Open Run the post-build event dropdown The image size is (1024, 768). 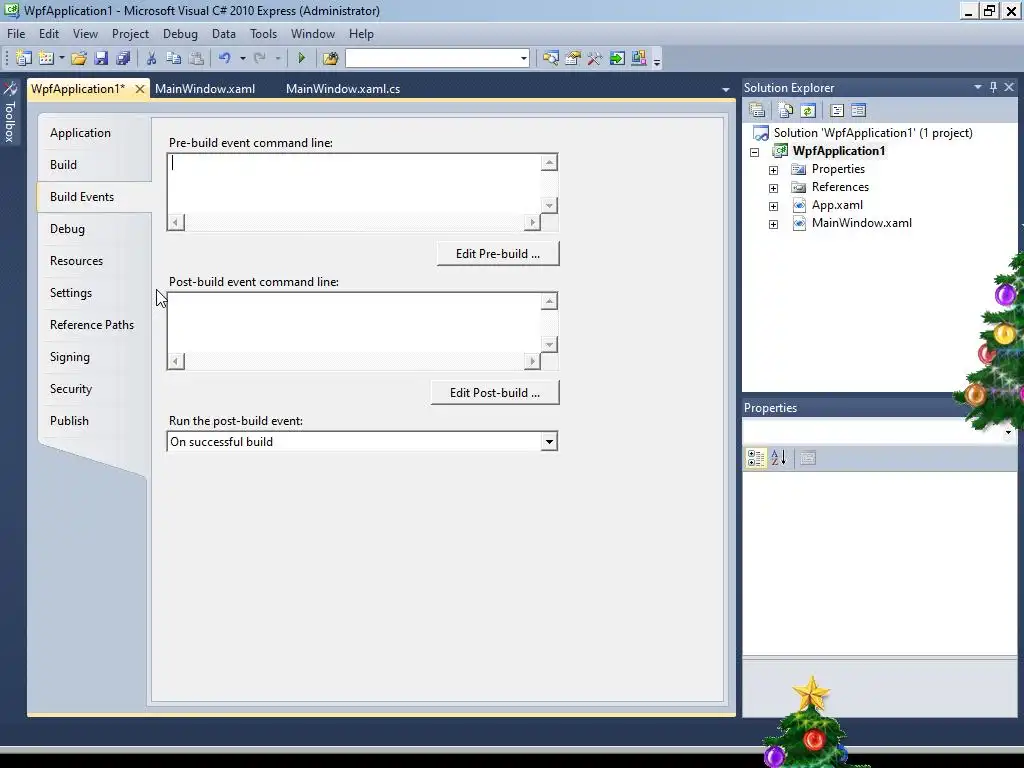549,442
